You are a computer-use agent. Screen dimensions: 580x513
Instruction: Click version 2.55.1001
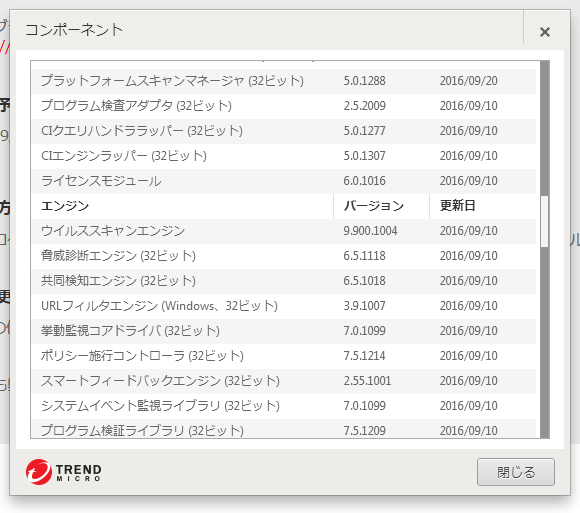367,381
